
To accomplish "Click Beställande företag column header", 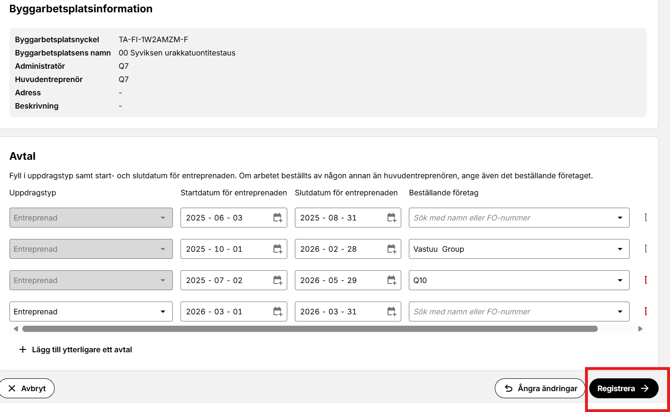I will [444, 193].
